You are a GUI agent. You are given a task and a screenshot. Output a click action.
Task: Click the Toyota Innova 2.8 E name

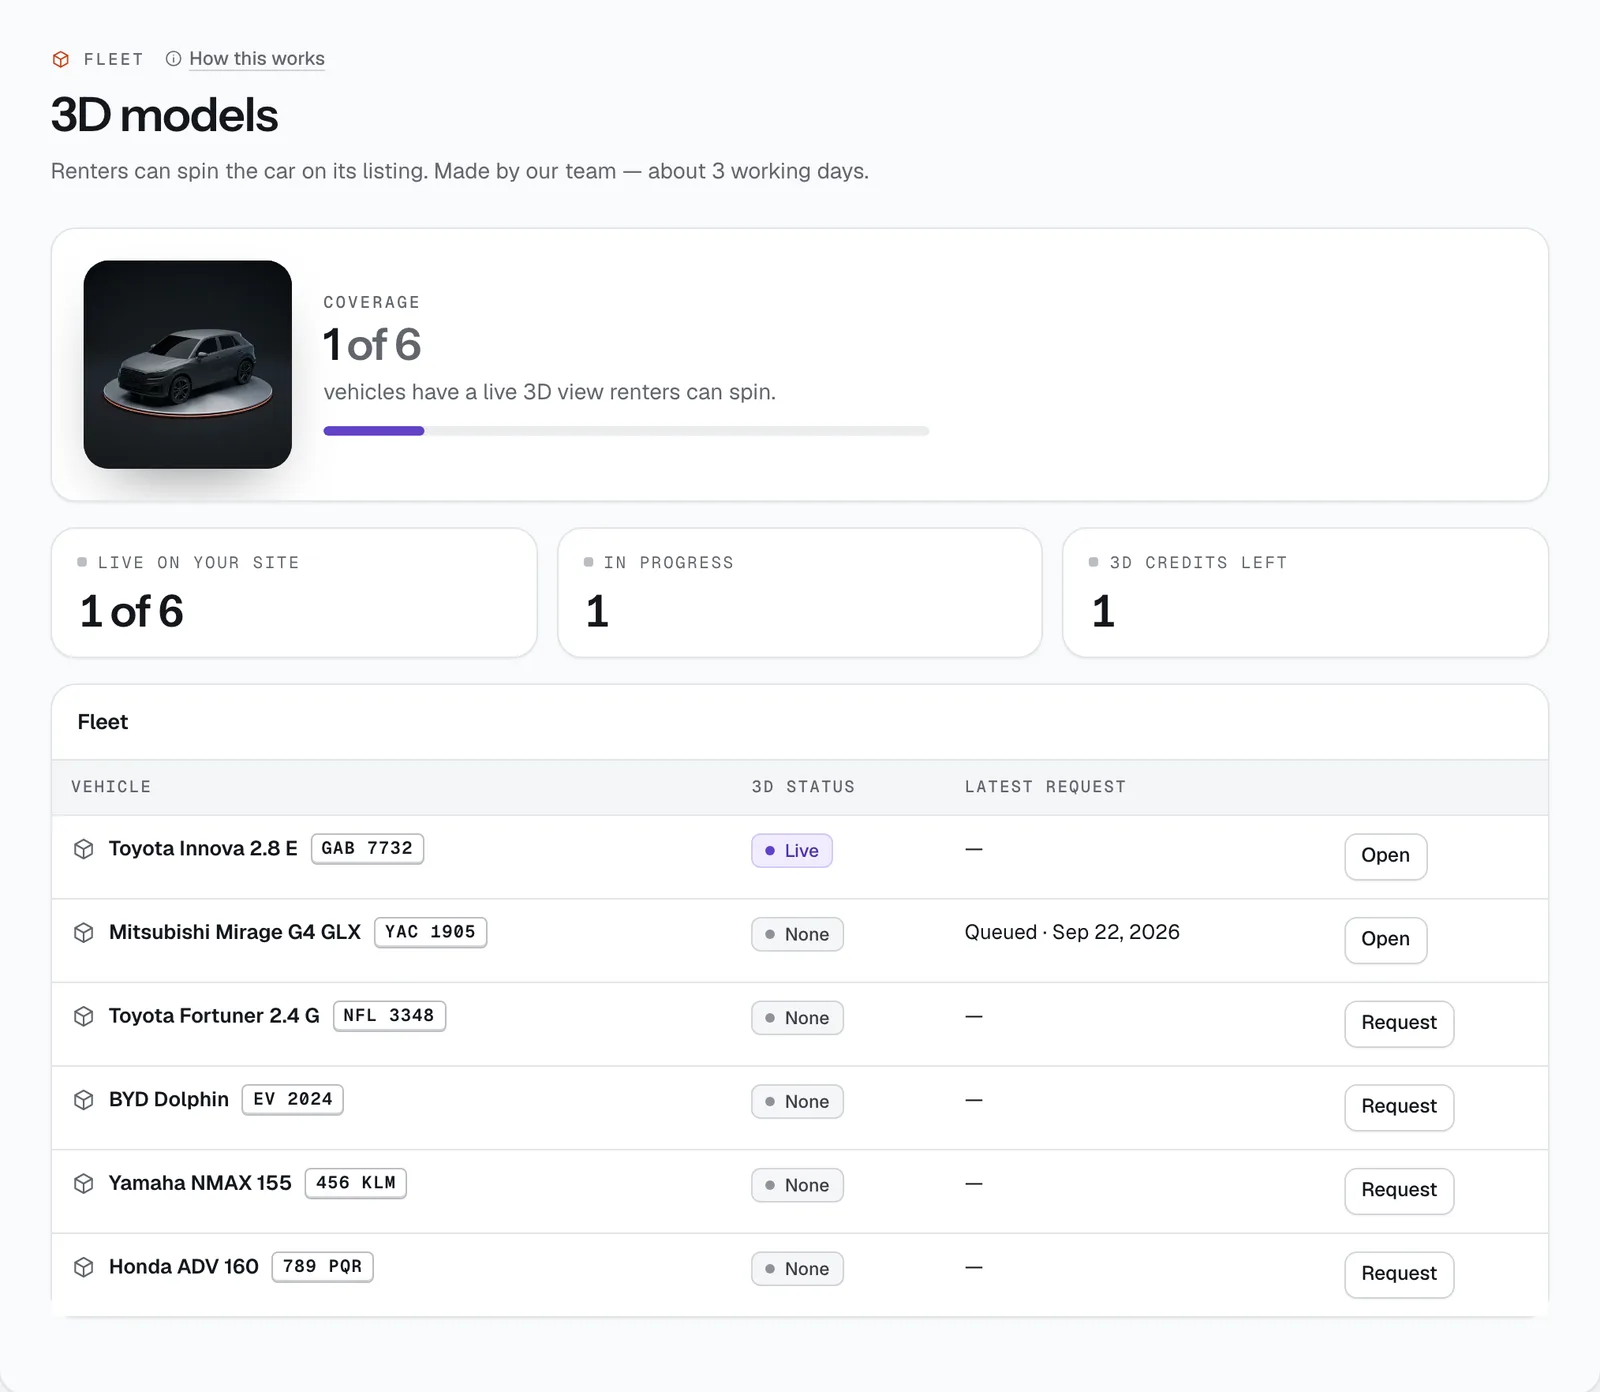coord(203,848)
